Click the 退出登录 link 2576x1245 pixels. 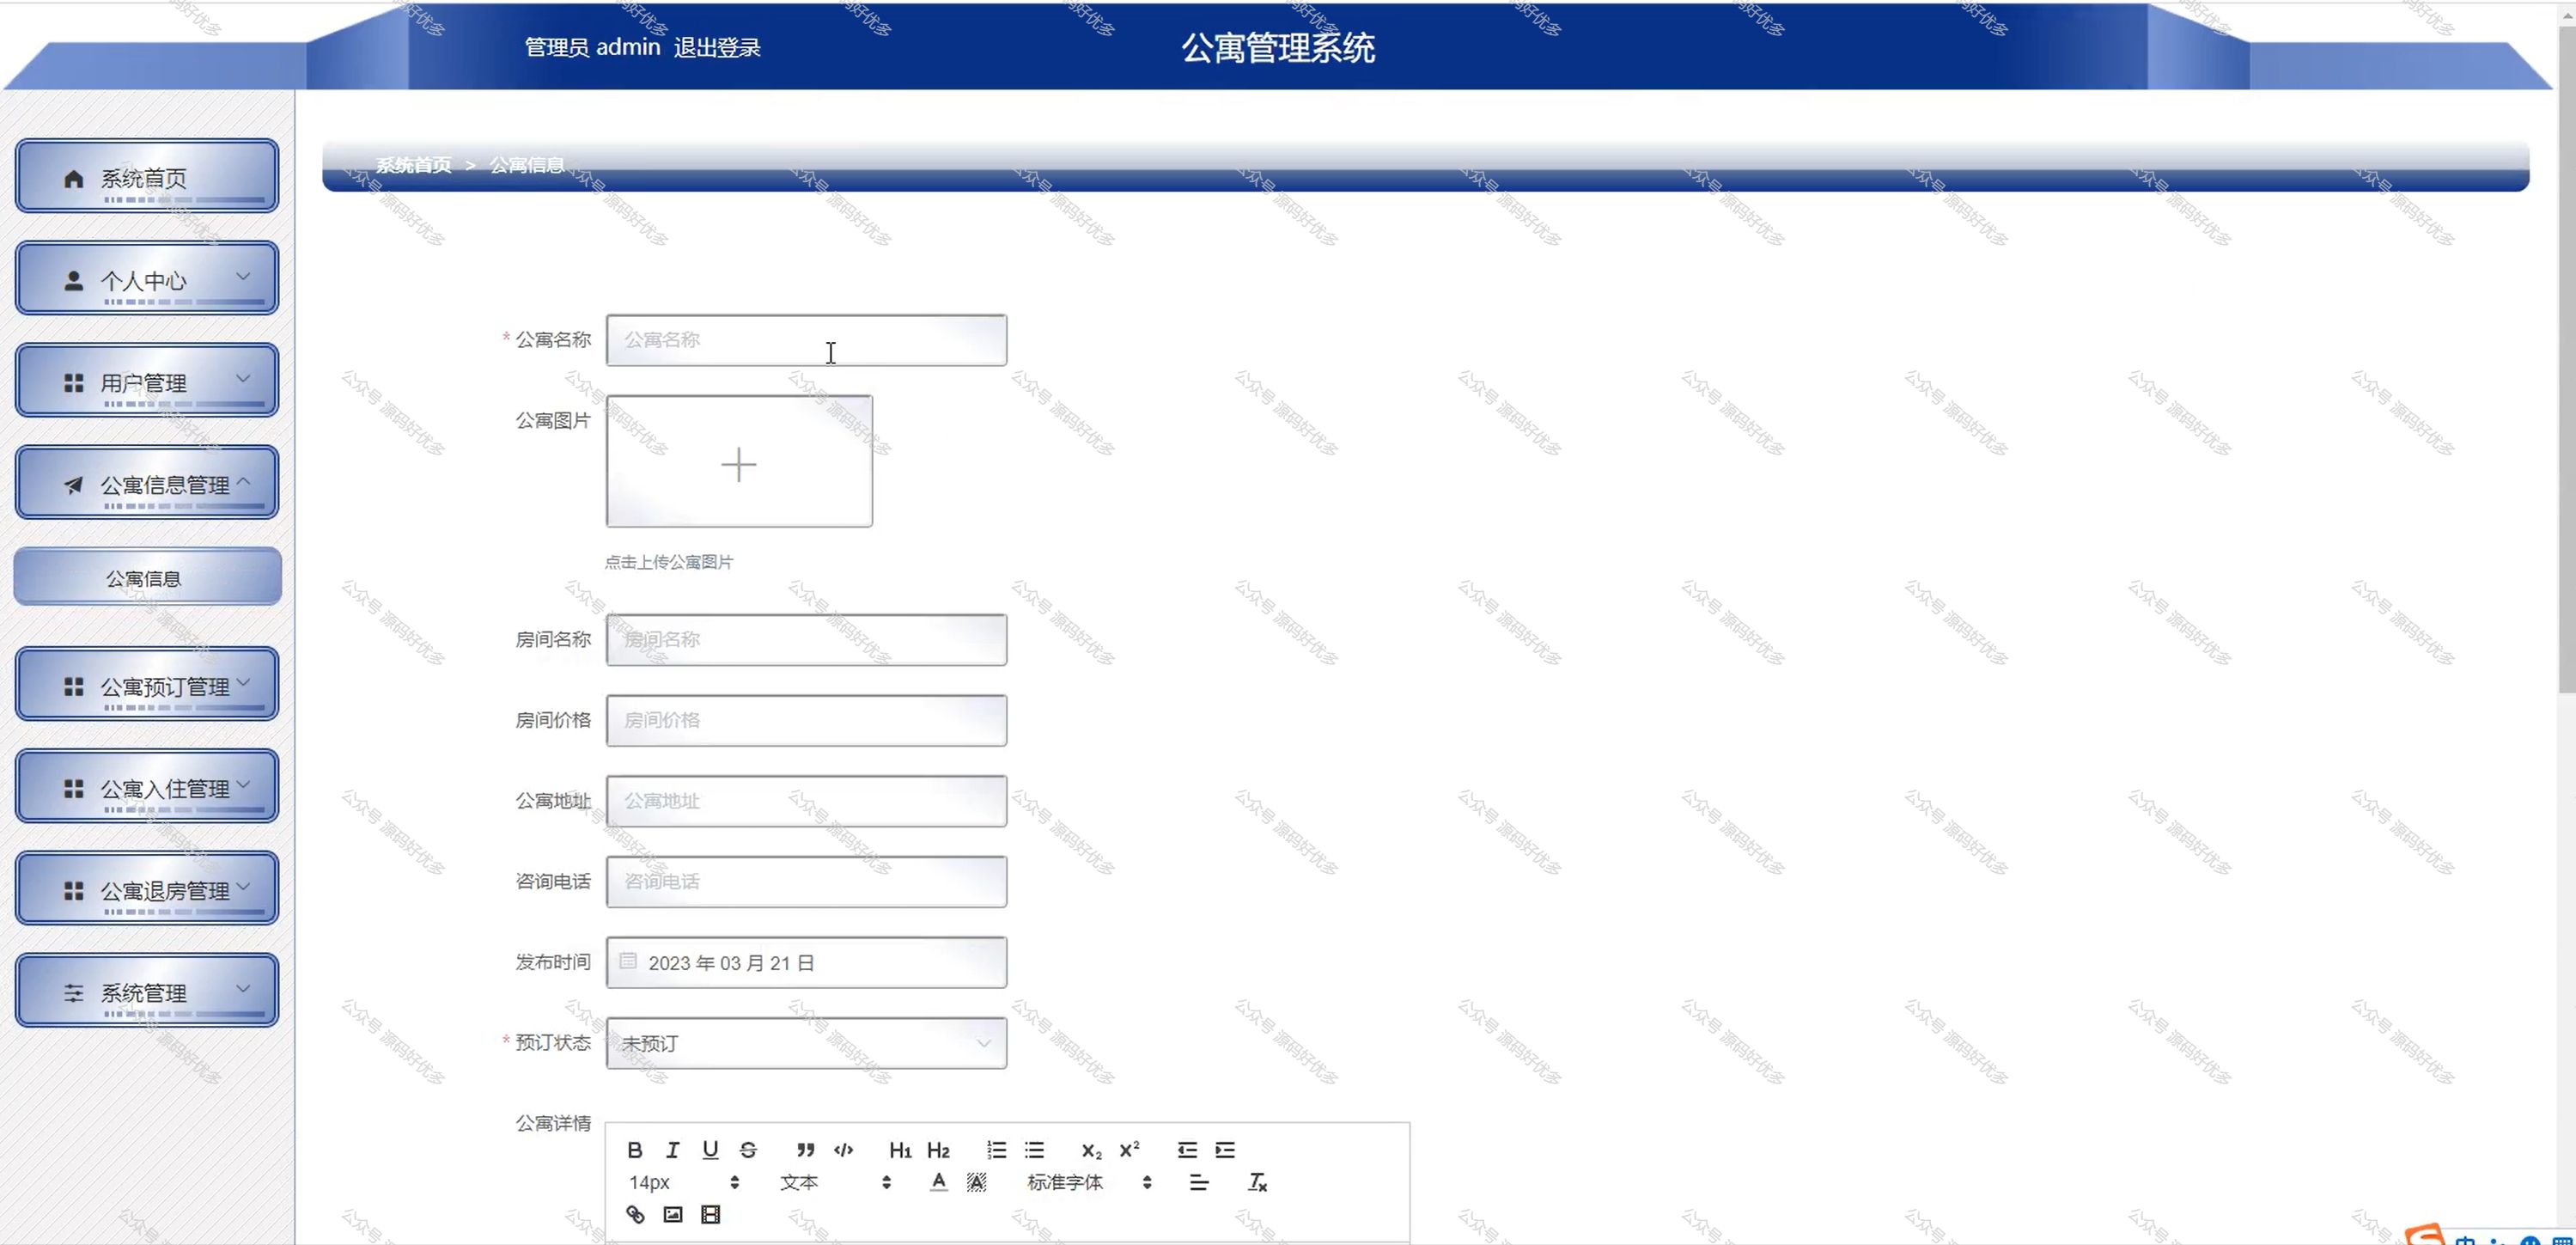[x=717, y=47]
